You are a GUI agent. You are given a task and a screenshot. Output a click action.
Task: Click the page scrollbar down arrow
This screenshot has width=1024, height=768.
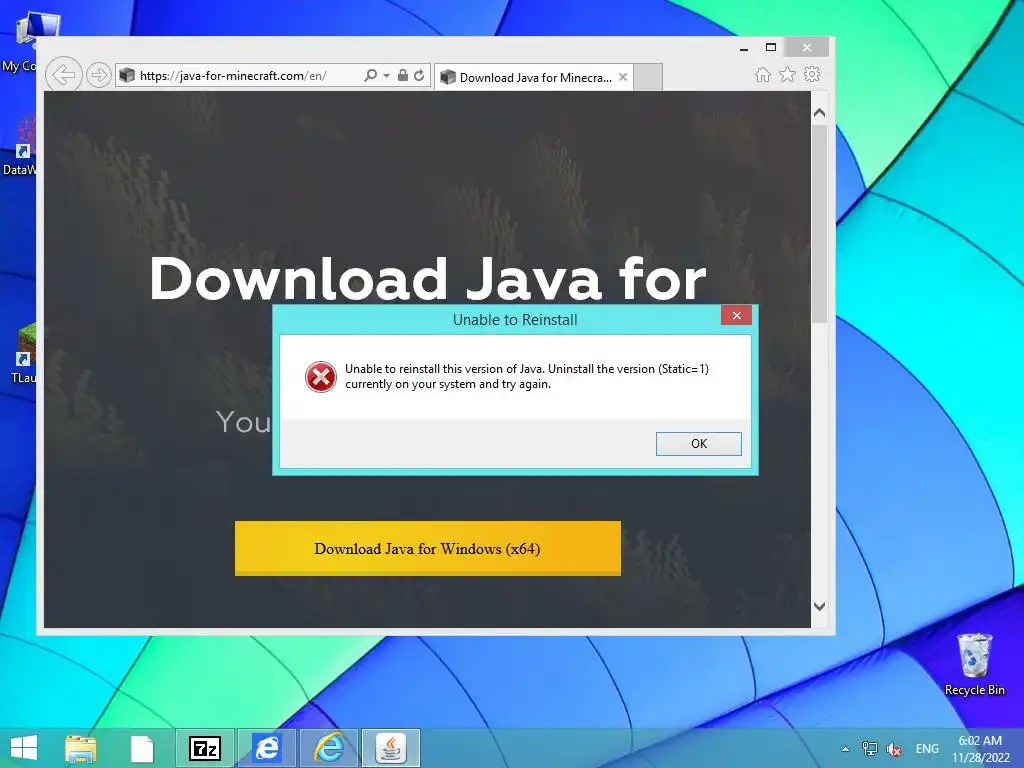click(820, 606)
